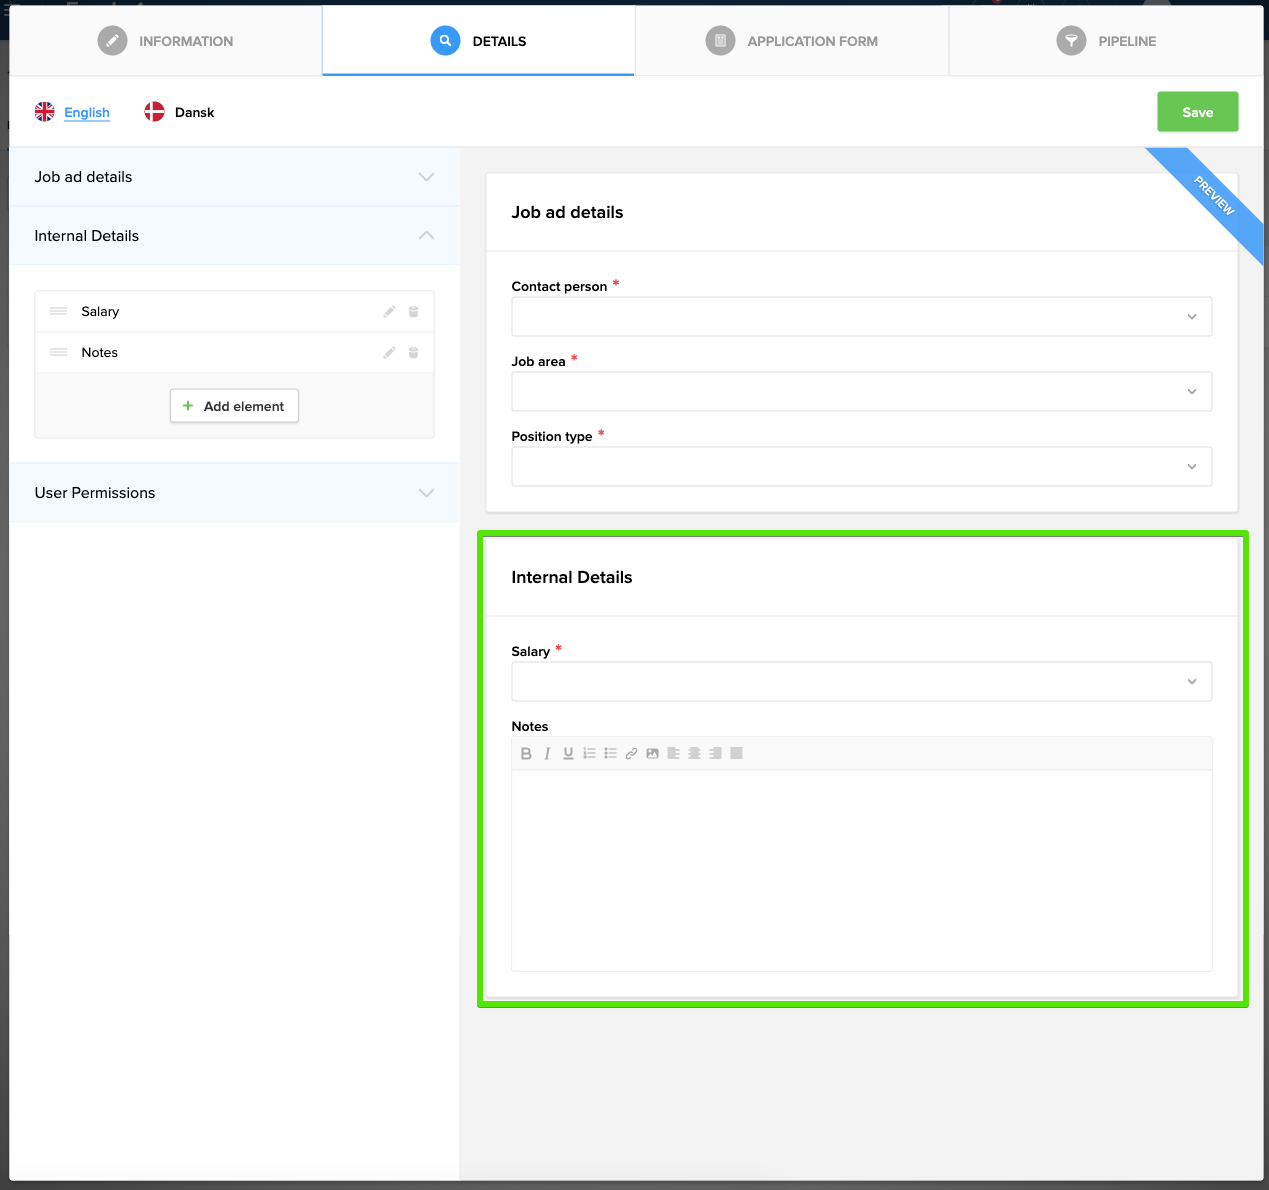Viewport: 1269px width, 1190px height.
Task: Delete the Salary element
Action: point(413,312)
